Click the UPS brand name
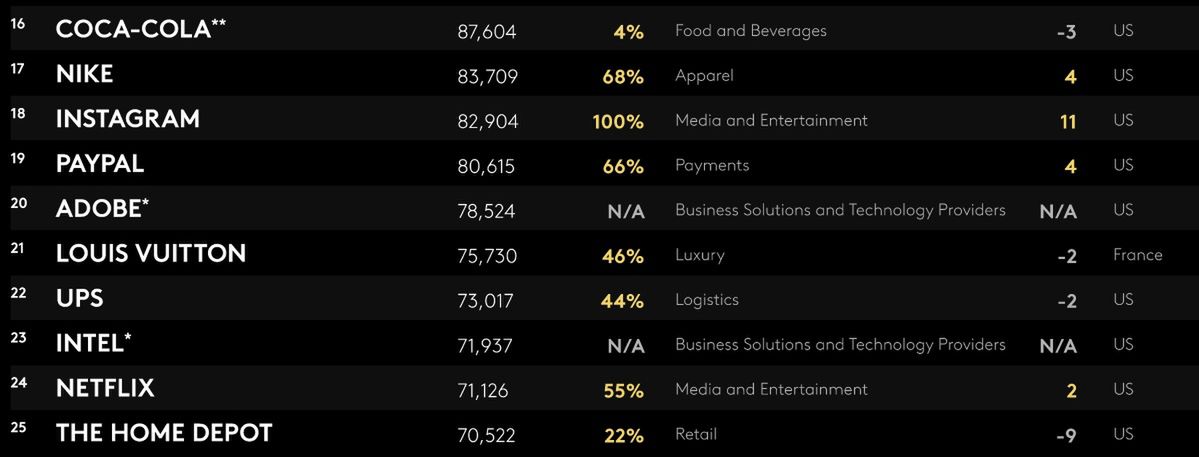The height and width of the screenshot is (457, 1199). tap(79, 299)
